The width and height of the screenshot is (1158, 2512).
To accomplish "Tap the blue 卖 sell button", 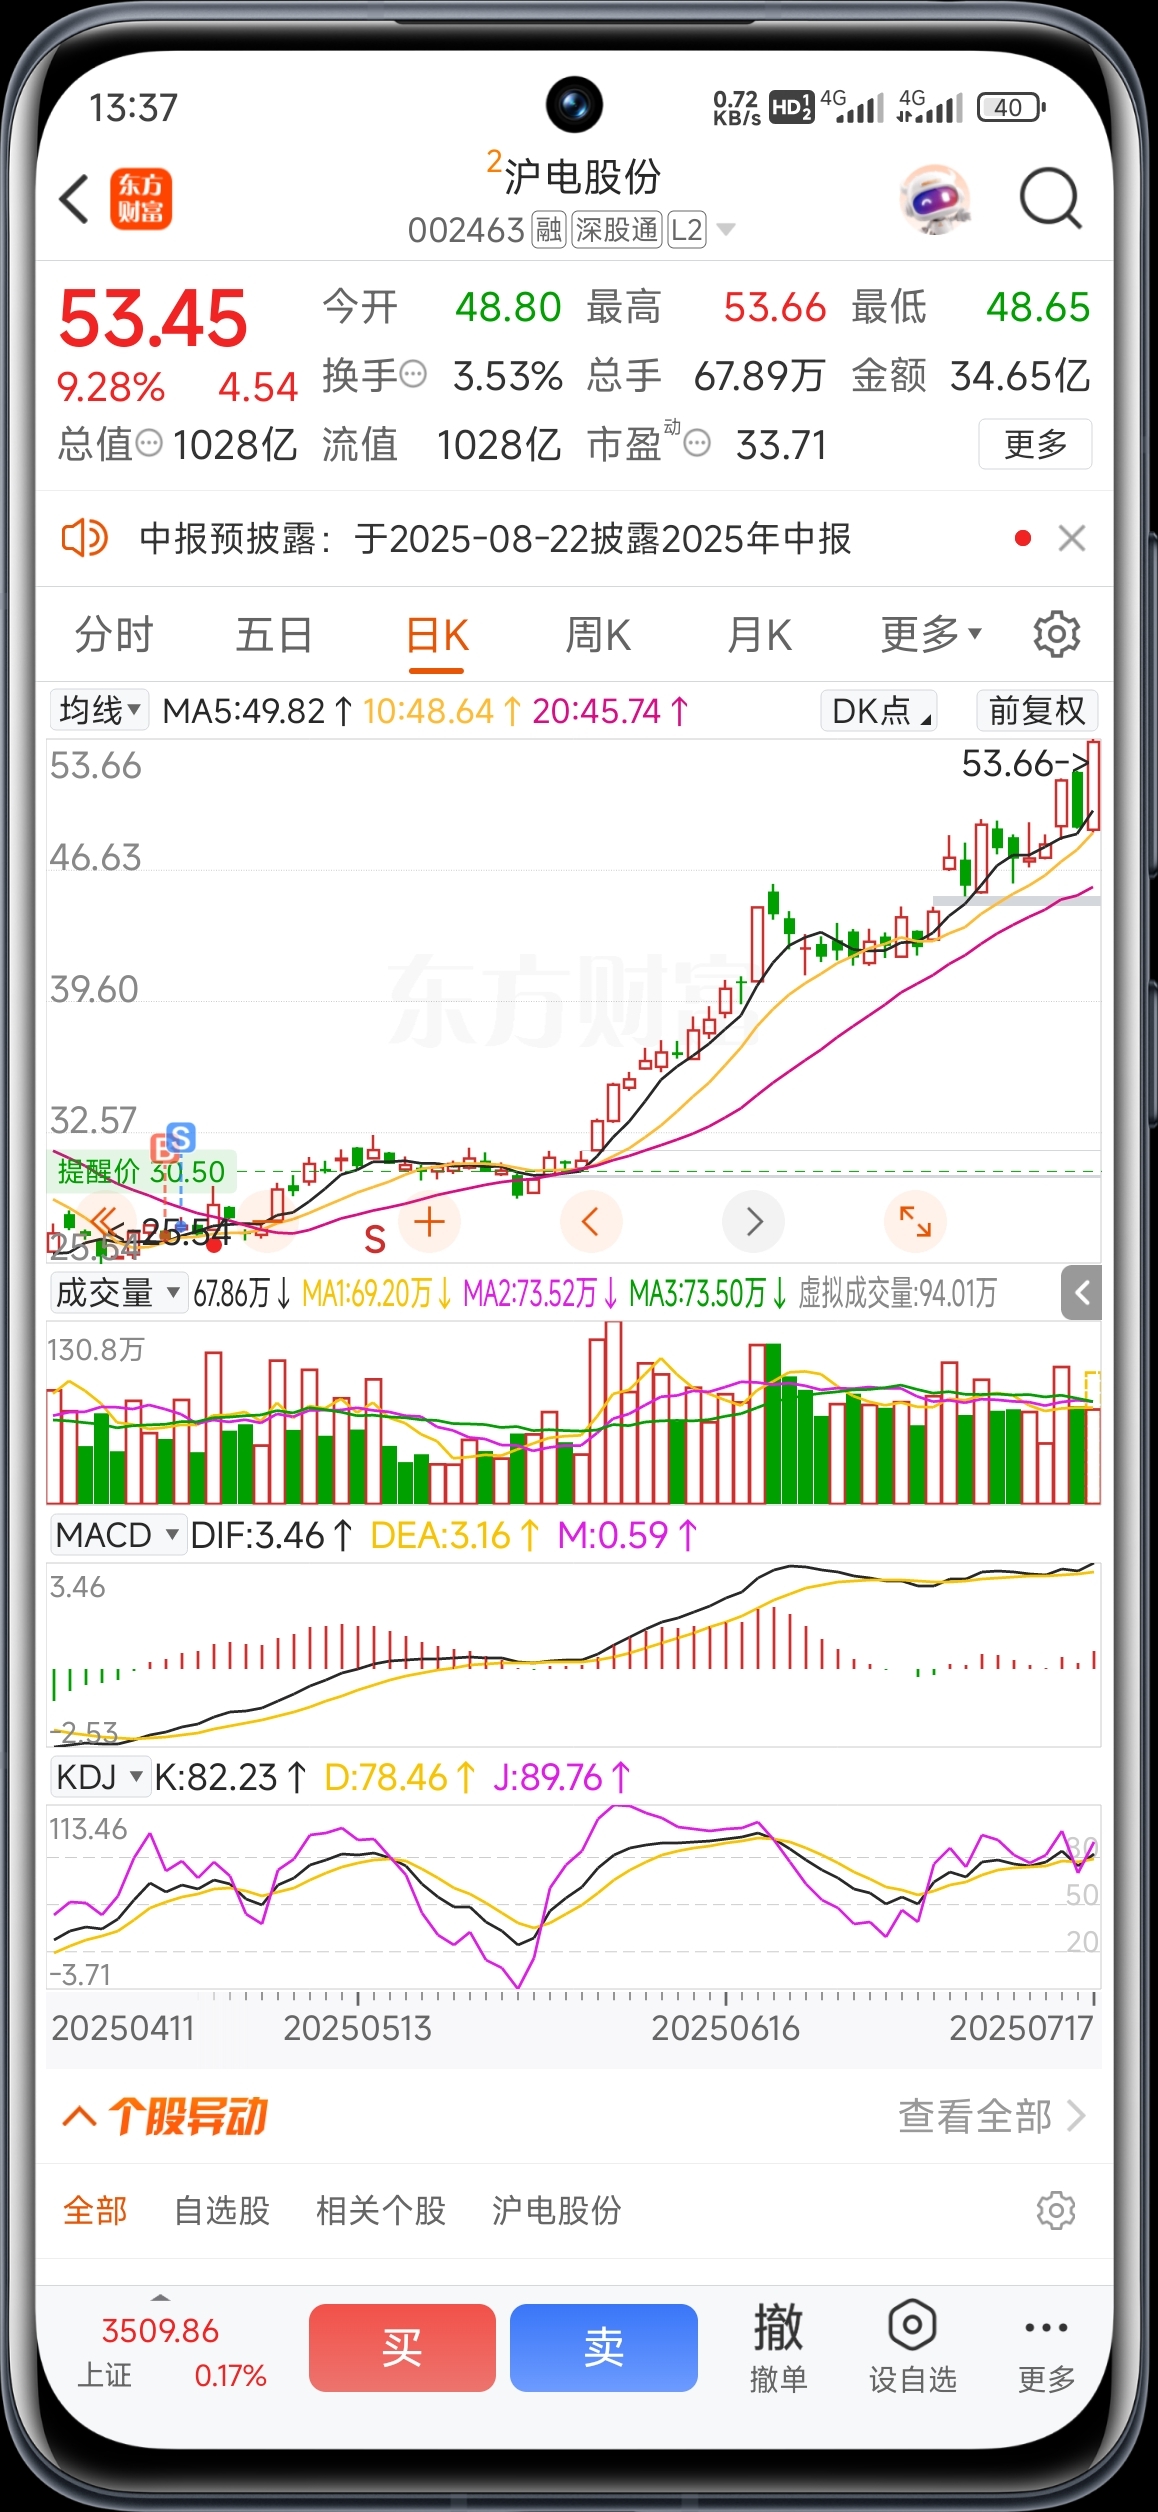I will pyautogui.click(x=604, y=2347).
